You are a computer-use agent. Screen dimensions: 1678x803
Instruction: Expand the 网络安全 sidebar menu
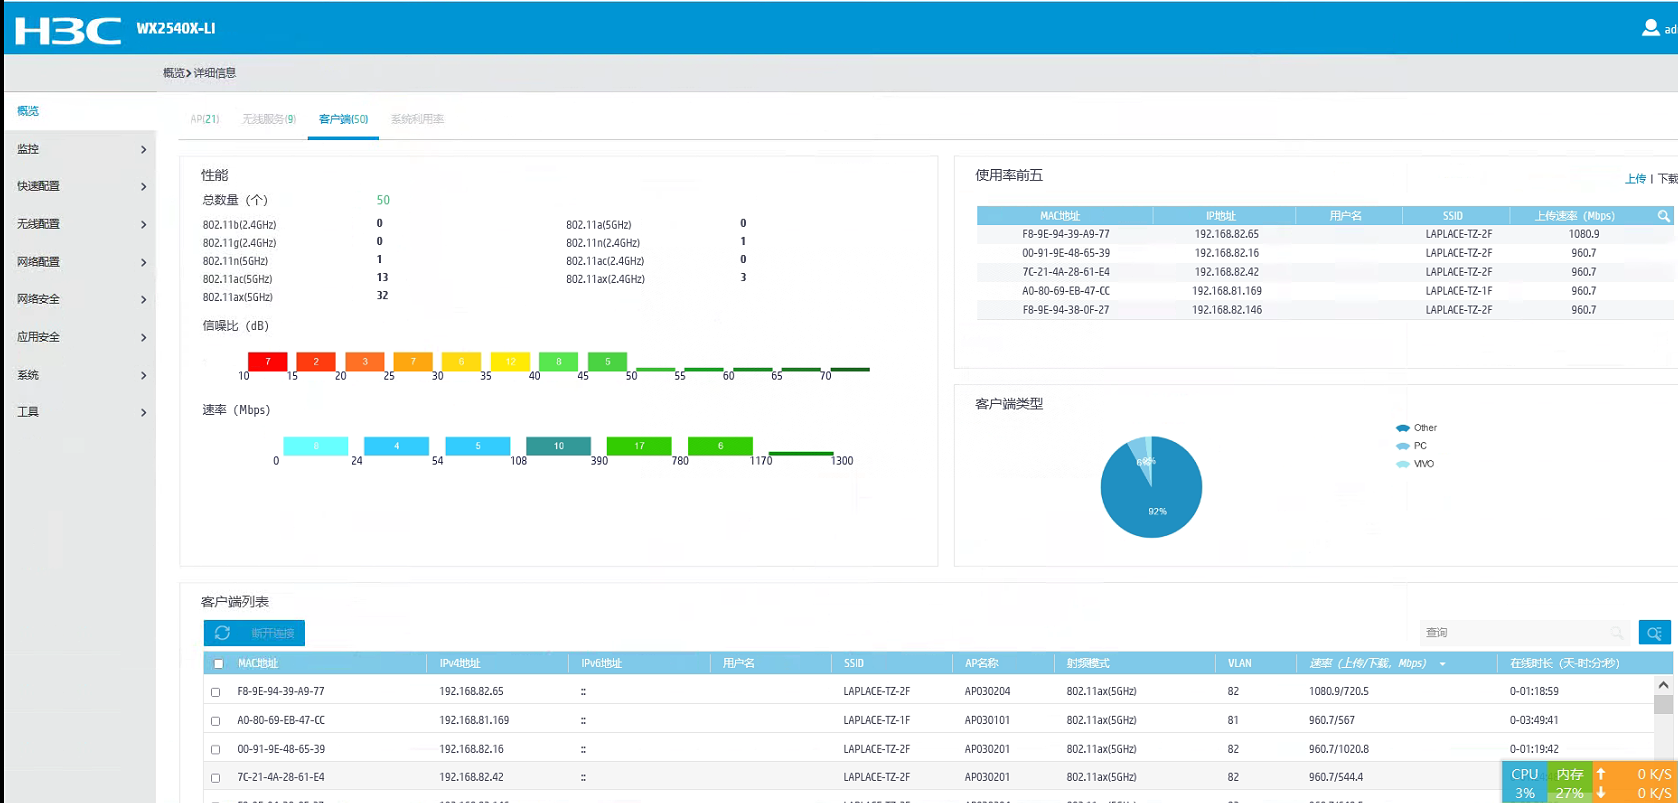(80, 299)
